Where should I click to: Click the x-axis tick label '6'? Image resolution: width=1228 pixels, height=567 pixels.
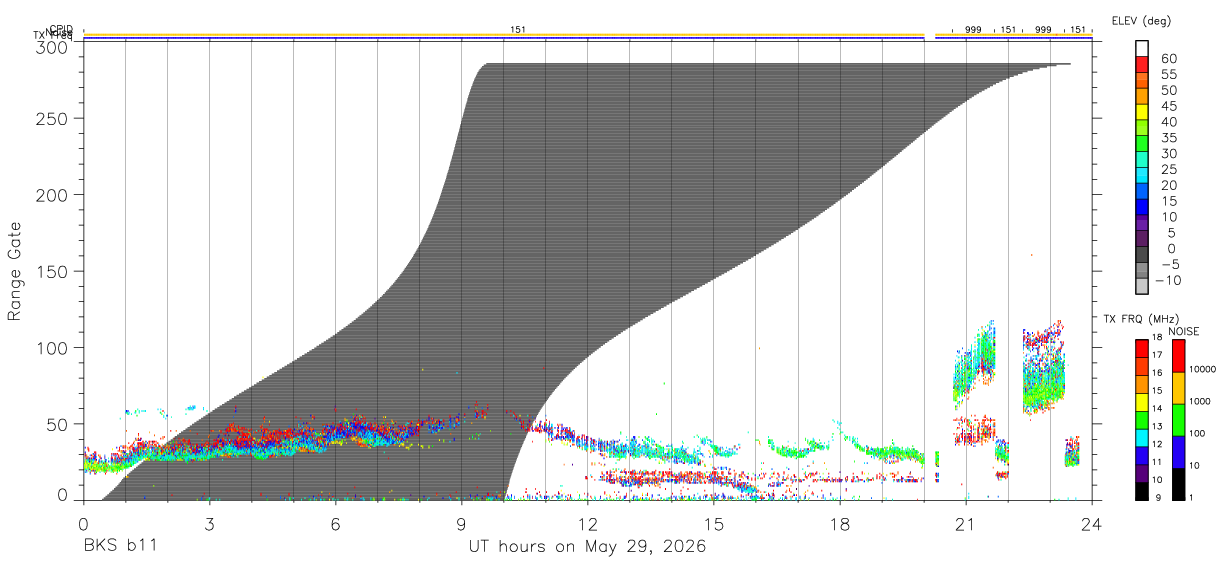click(x=335, y=523)
